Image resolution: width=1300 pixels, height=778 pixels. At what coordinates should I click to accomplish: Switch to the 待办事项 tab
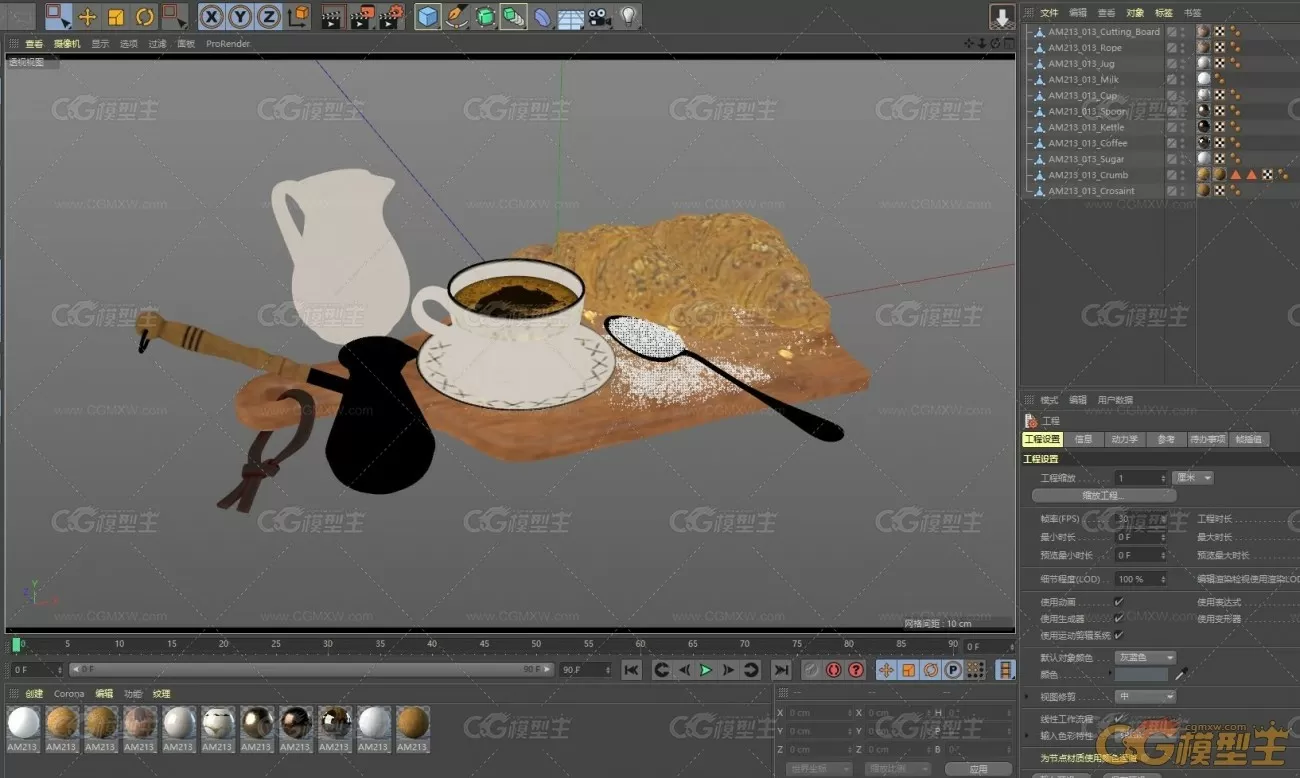click(x=1207, y=439)
